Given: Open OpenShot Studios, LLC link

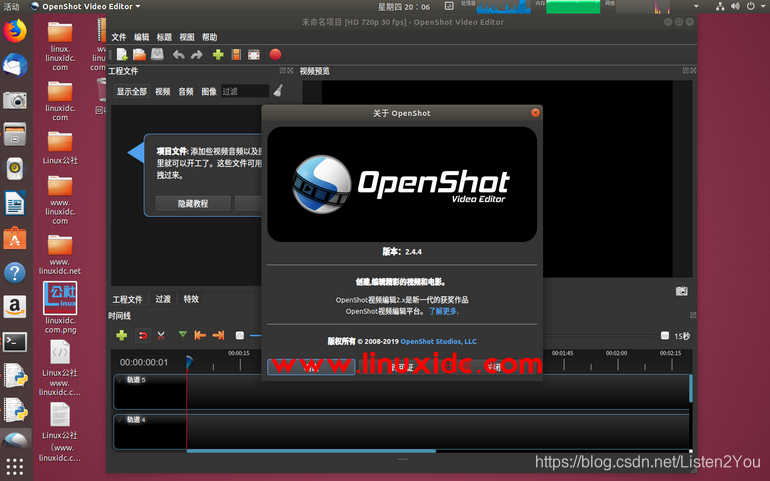Looking at the screenshot, I should (x=438, y=341).
